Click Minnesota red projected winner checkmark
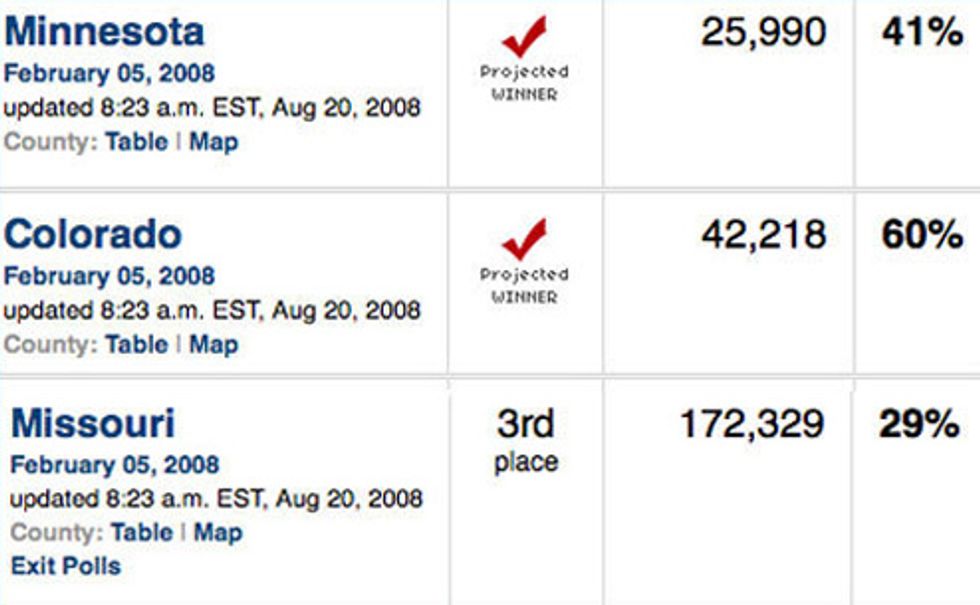The image size is (980, 605). (524, 36)
